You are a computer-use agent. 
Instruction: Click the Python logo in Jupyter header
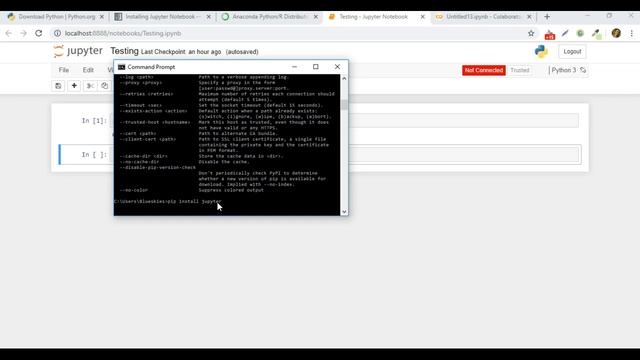(x=541, y=51)
